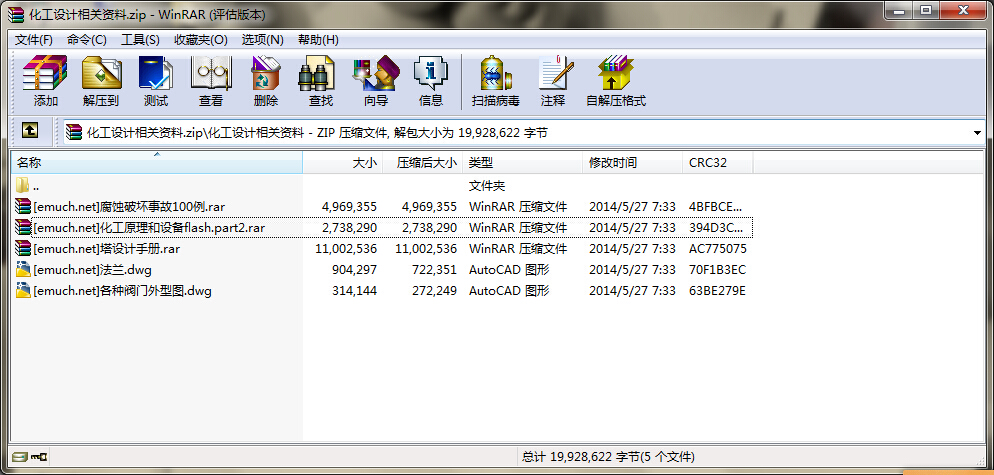
Task: Select file [emuch.net]腐蚀破坏事故100例.rar
Action: click(129, 207)
